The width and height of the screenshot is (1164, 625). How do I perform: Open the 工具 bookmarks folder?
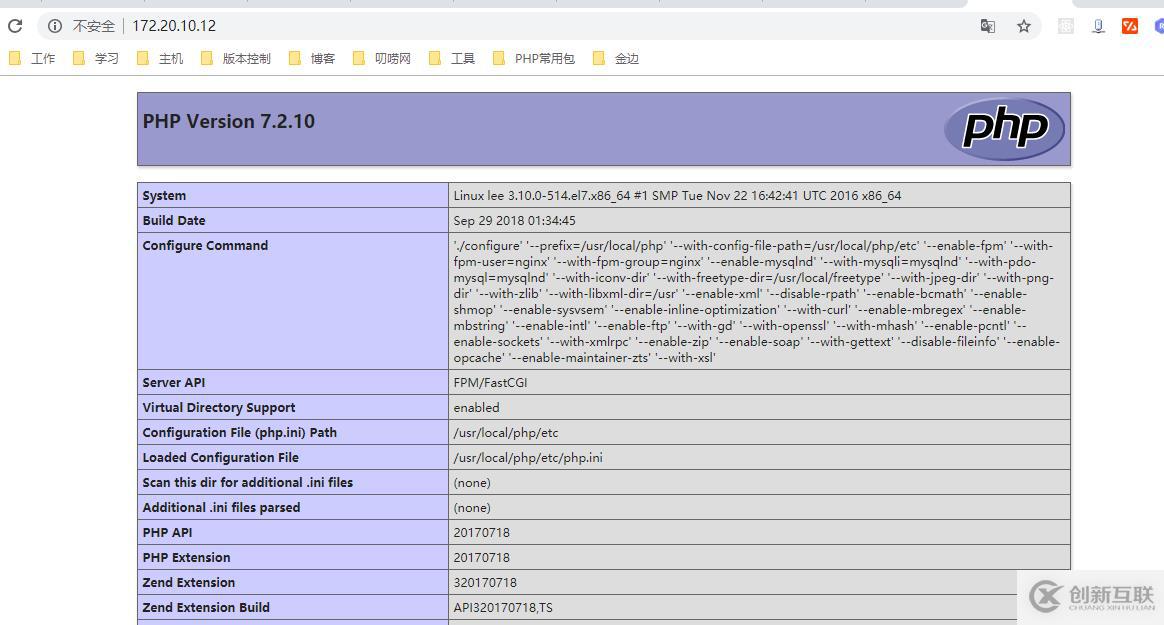tap(462, 58)
